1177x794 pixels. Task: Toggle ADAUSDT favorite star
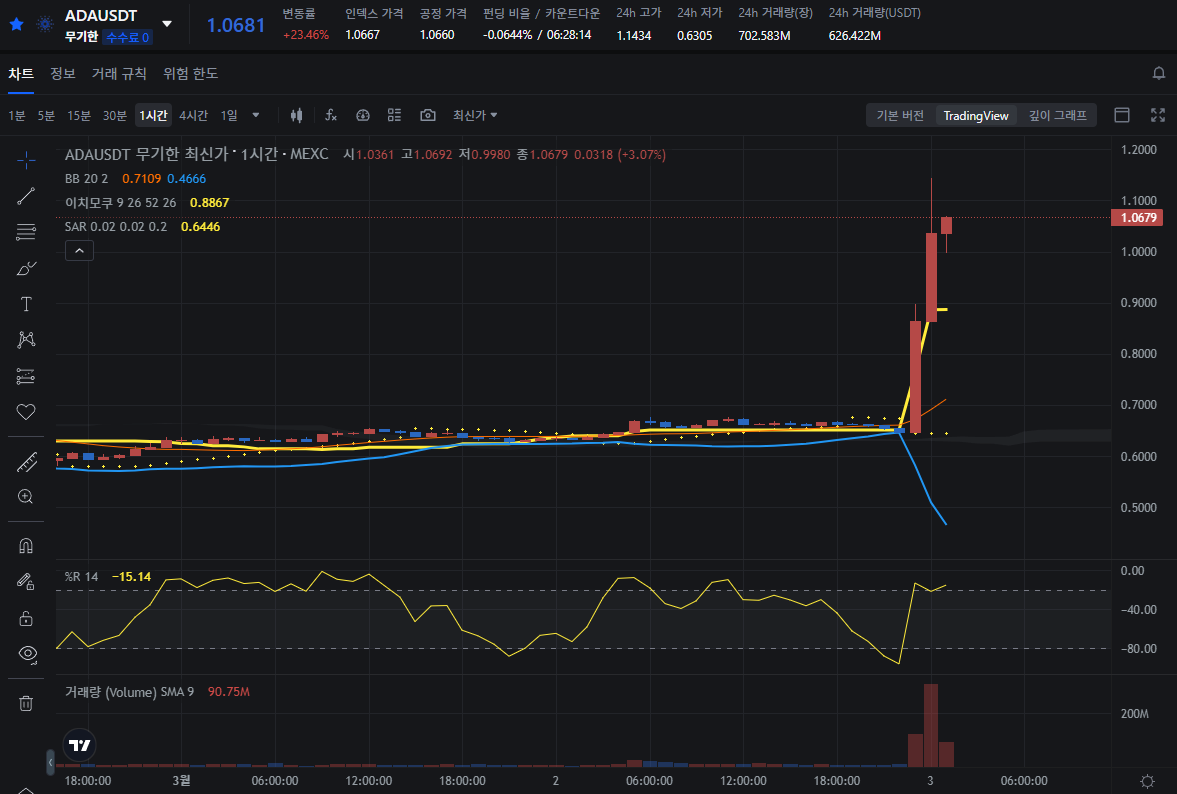click(17, 25)
